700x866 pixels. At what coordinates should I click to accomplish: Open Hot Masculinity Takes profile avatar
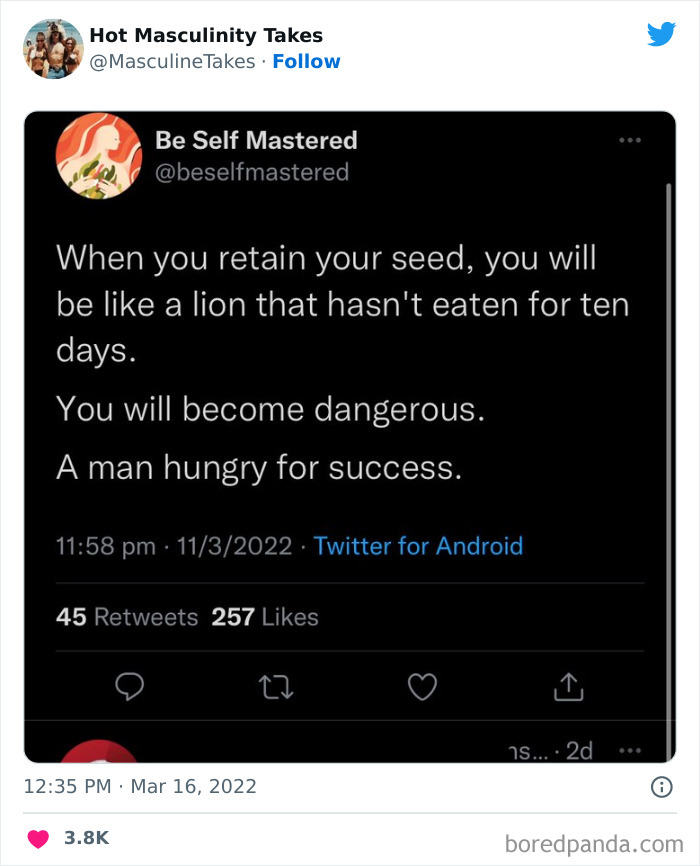tap(52, 45)
